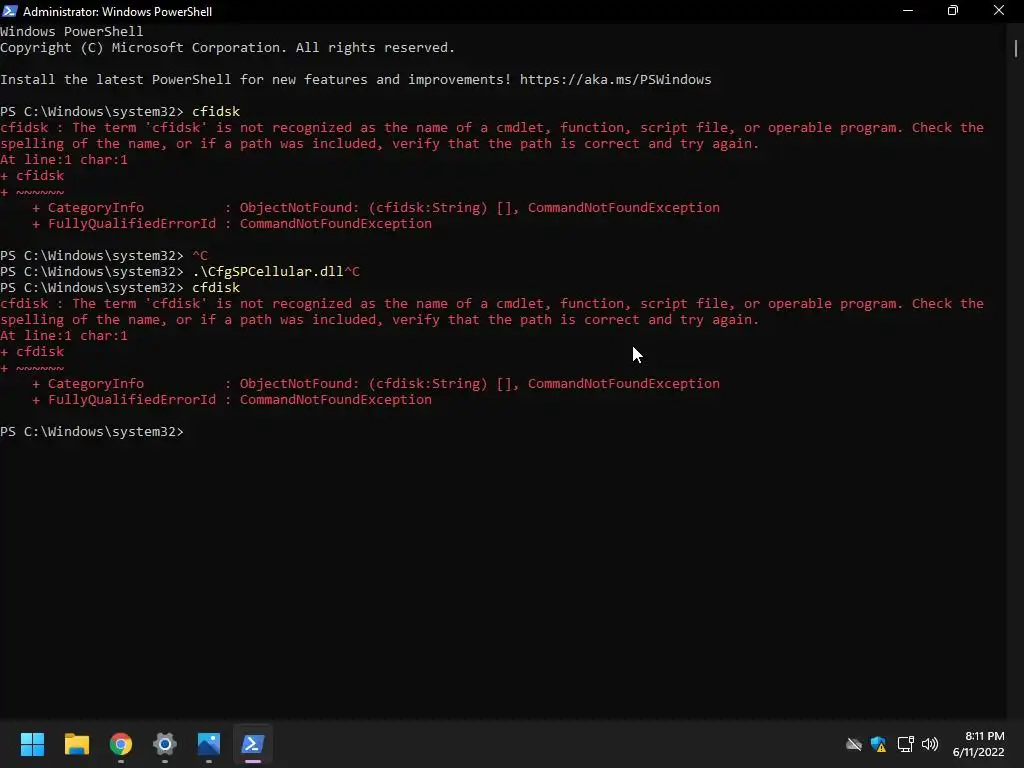
Task: Click 'Windows PowerShell' first output line
Action: 72,31
